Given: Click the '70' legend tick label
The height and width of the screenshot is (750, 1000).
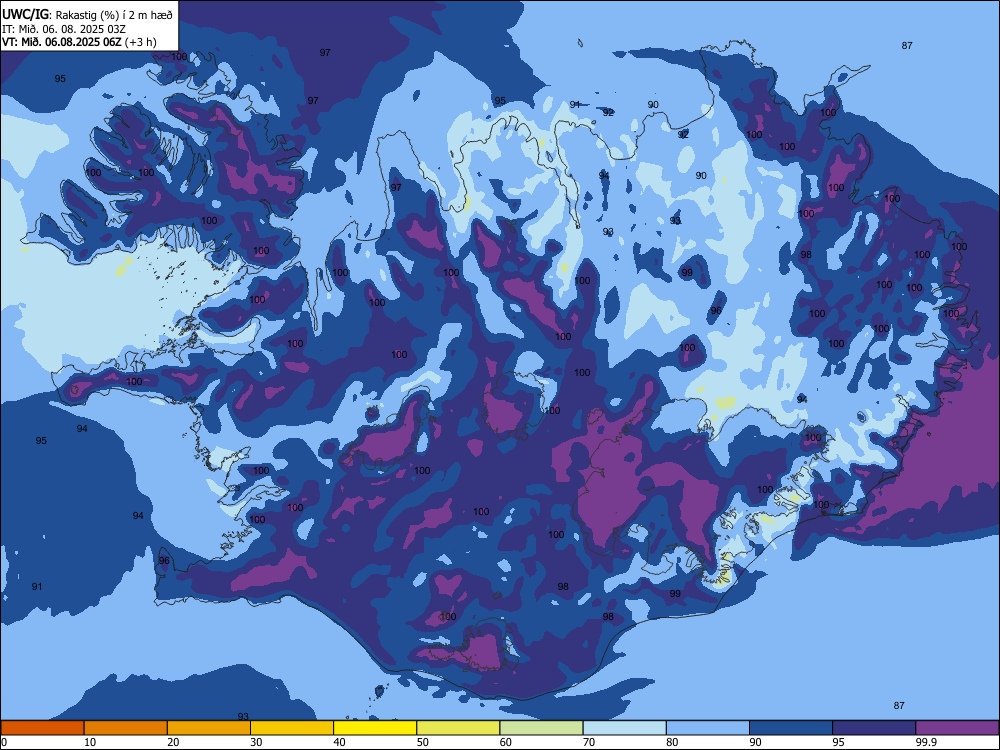Looking at the screenshot, I should pyautogui.click(x=589, y=742).
